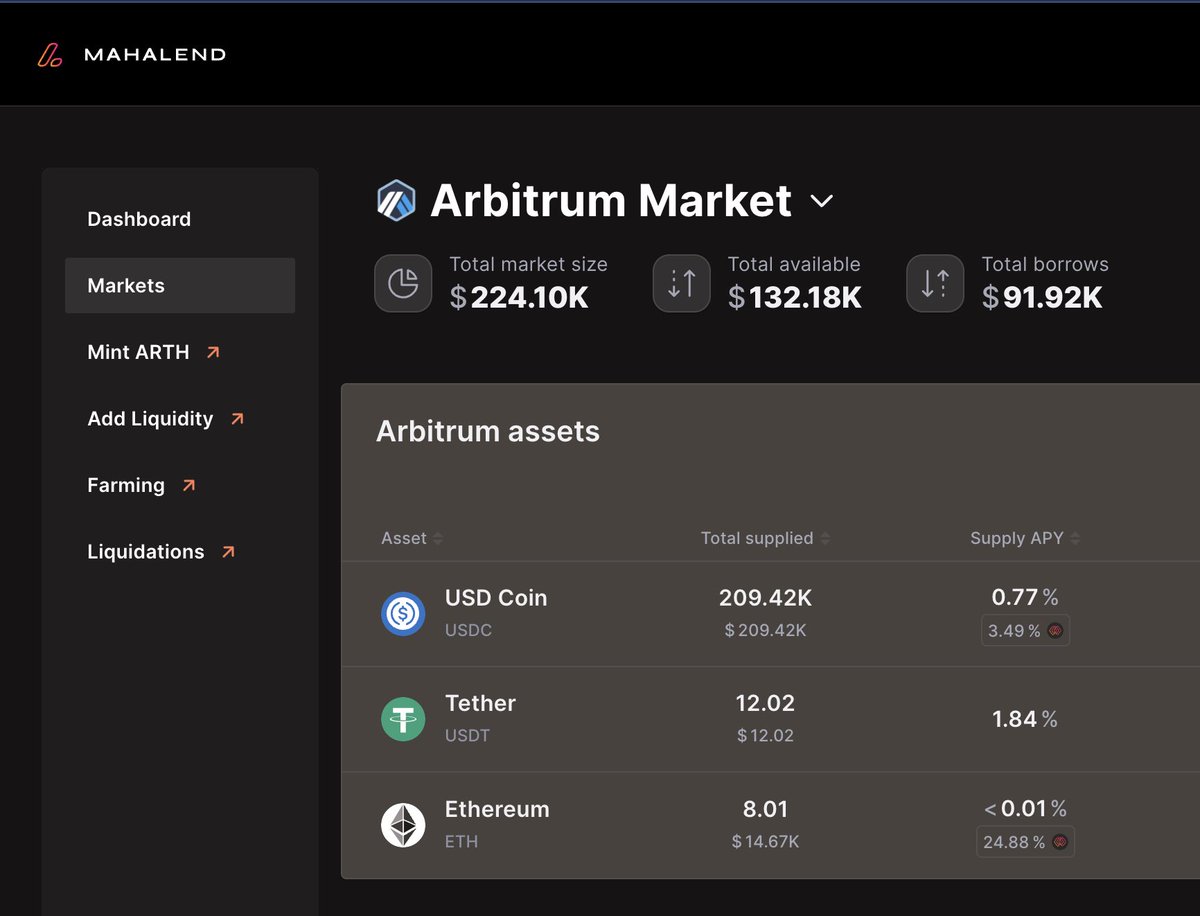Open the Tether asset row

click(770, 719)
